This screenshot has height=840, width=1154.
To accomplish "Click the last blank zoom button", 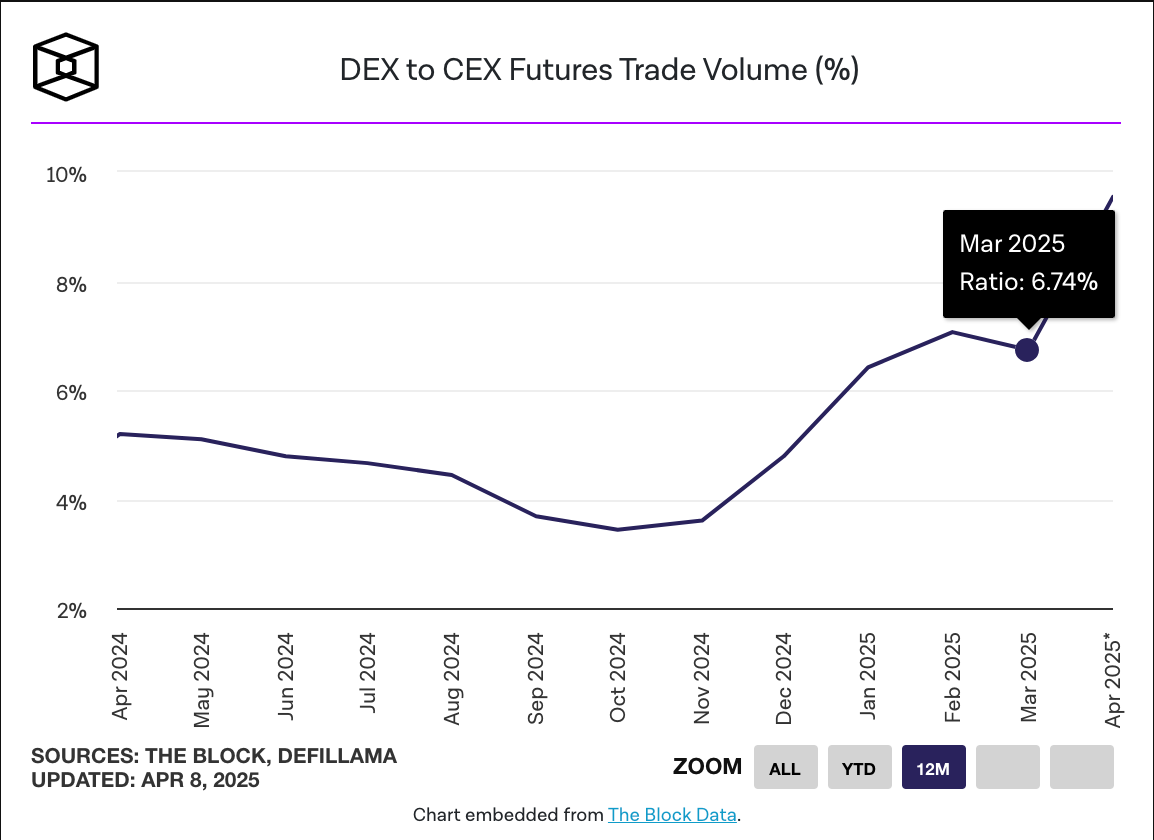I will (1081, 767).
